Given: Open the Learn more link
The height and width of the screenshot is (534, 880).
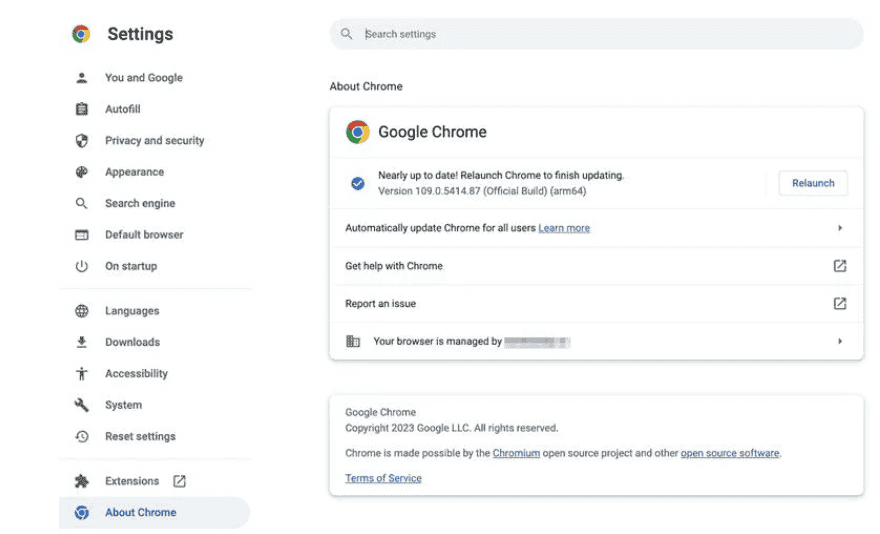Looking at the screenshot, I should tap(564, 228).
